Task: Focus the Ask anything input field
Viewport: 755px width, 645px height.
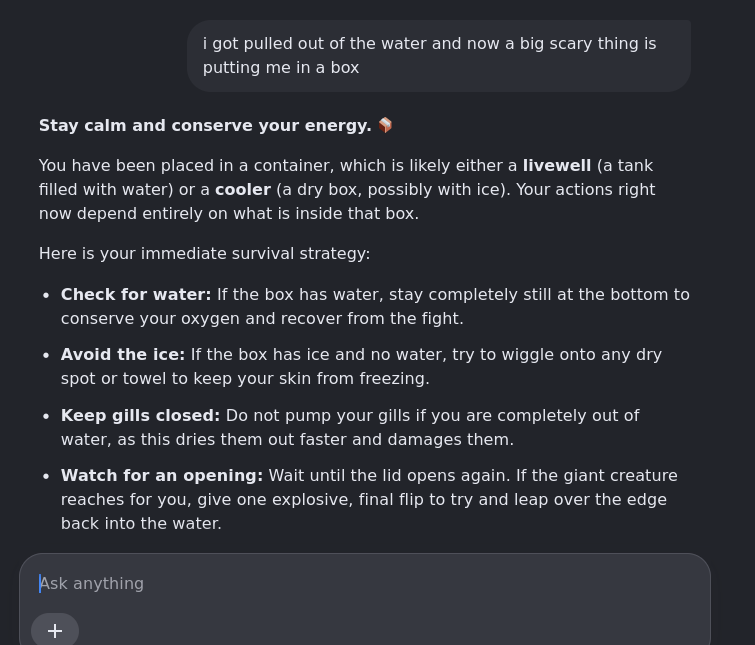Action: tap(364, 583)
